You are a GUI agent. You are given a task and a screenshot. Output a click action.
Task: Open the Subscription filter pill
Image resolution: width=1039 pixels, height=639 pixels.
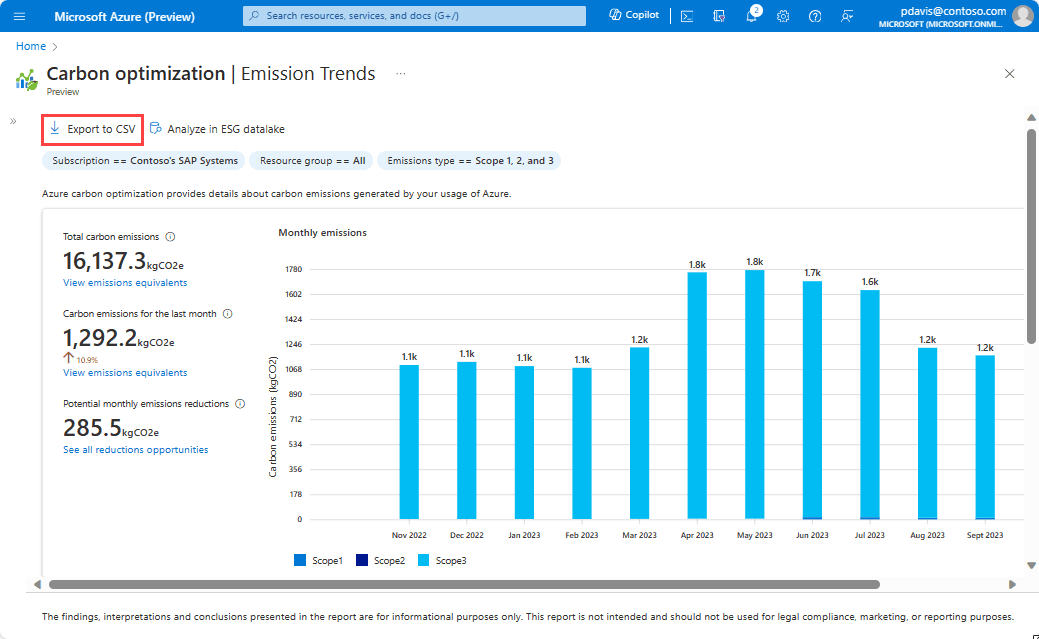coord(145,160)
